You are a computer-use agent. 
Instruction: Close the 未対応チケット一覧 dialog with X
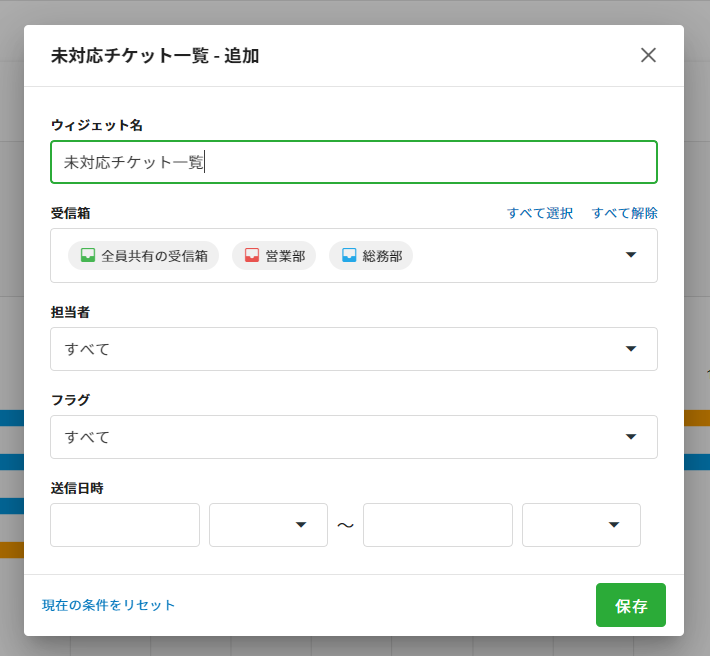pyautogui.click(x=648, y=55)
